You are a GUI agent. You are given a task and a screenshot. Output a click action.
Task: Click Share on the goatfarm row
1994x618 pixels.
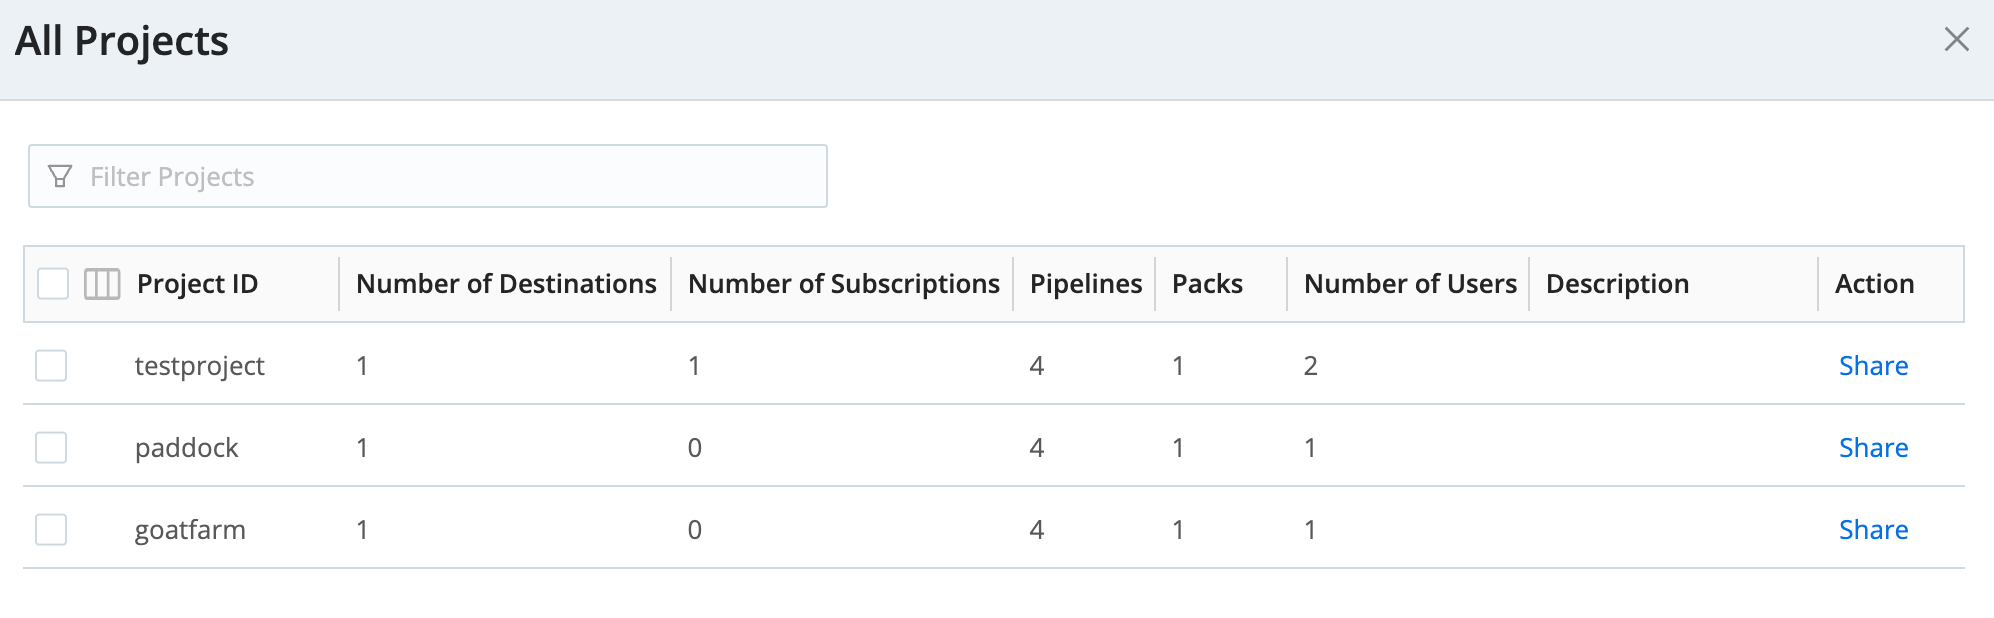pos(1872,529)
